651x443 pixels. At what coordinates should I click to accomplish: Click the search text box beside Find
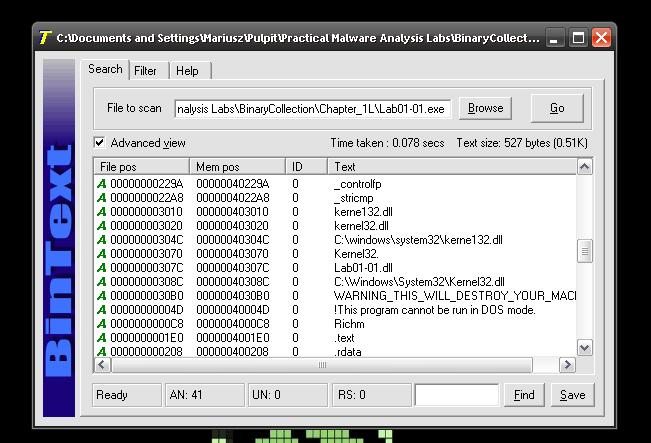(457, 394)
